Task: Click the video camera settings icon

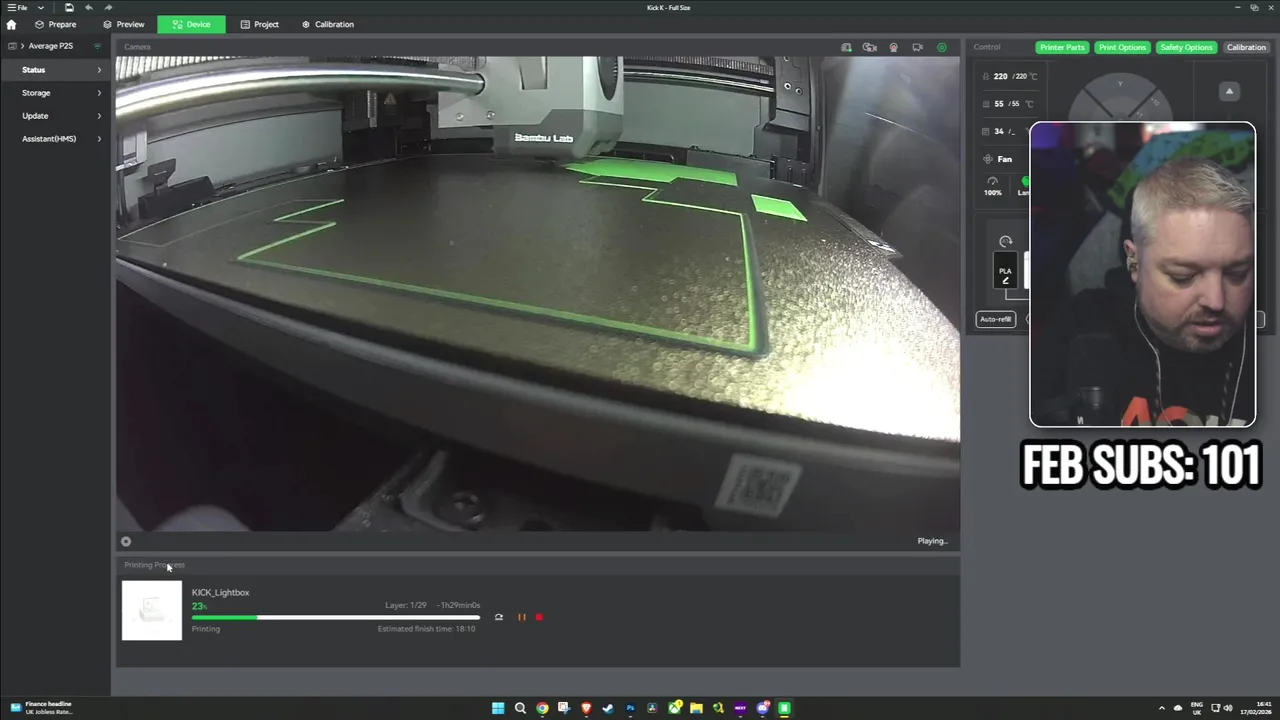Action: pyautogui.click(x=917, y=47)
